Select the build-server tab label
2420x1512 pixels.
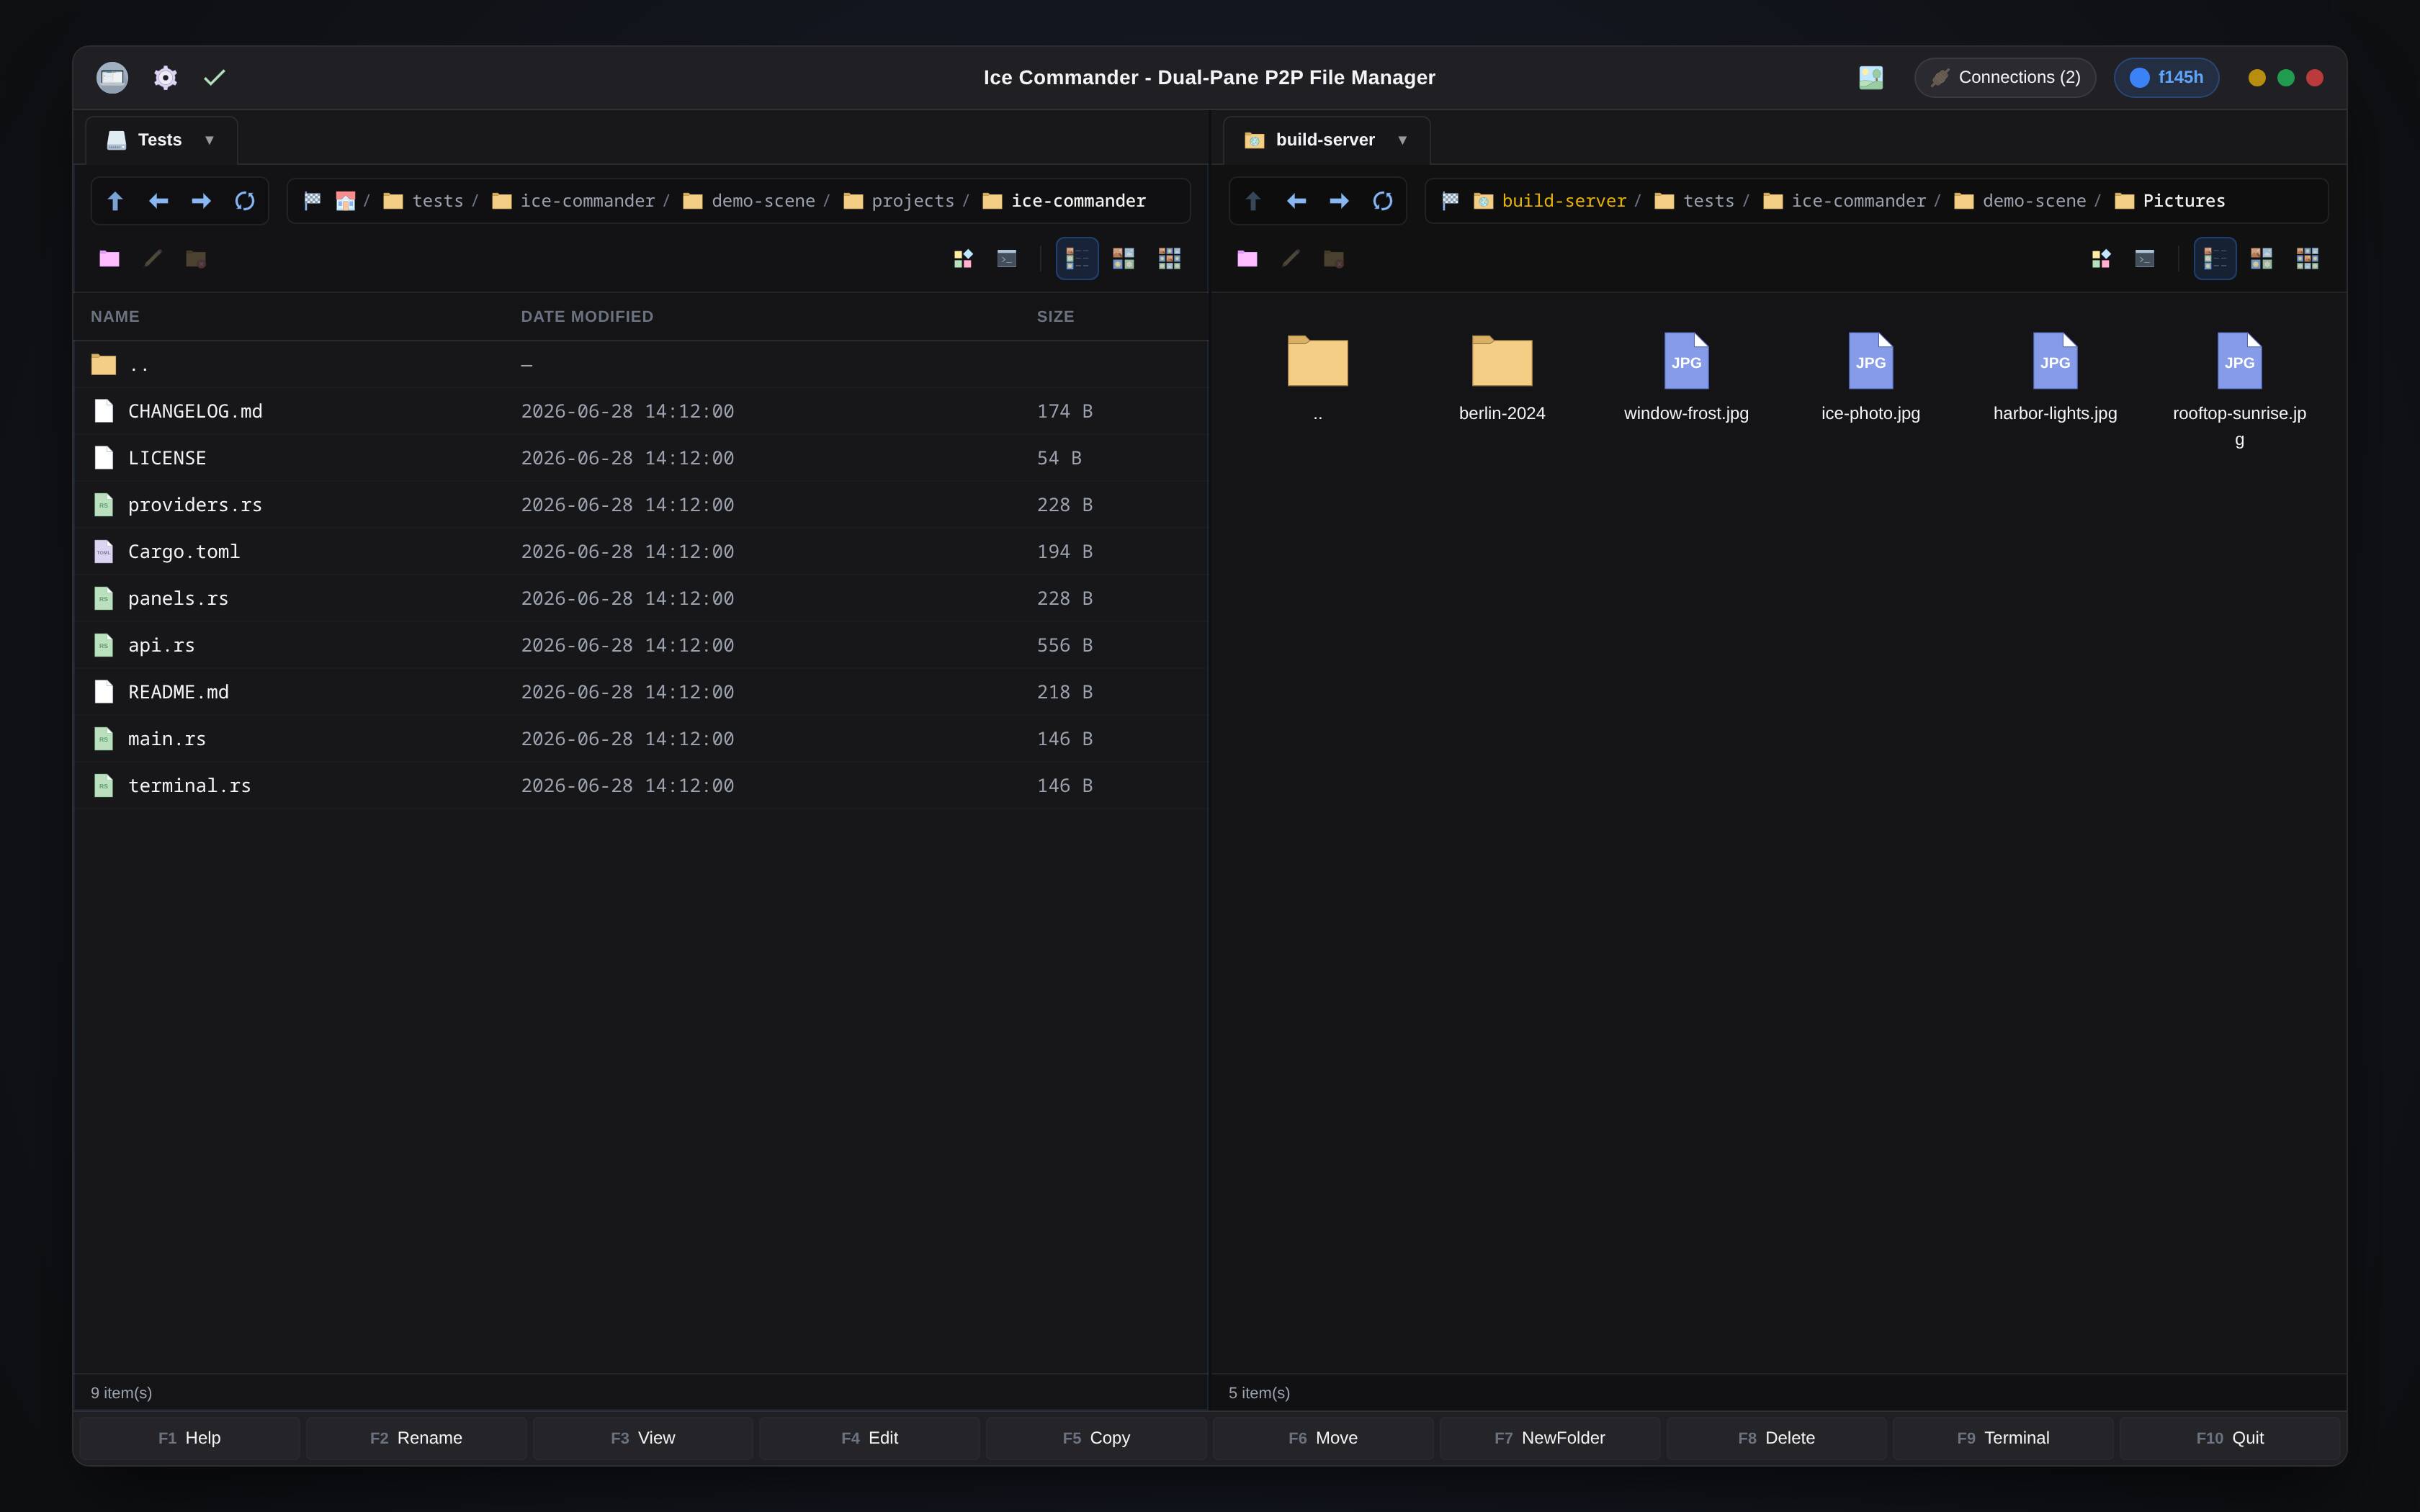pyautogui.click(x=1325, y=140)
